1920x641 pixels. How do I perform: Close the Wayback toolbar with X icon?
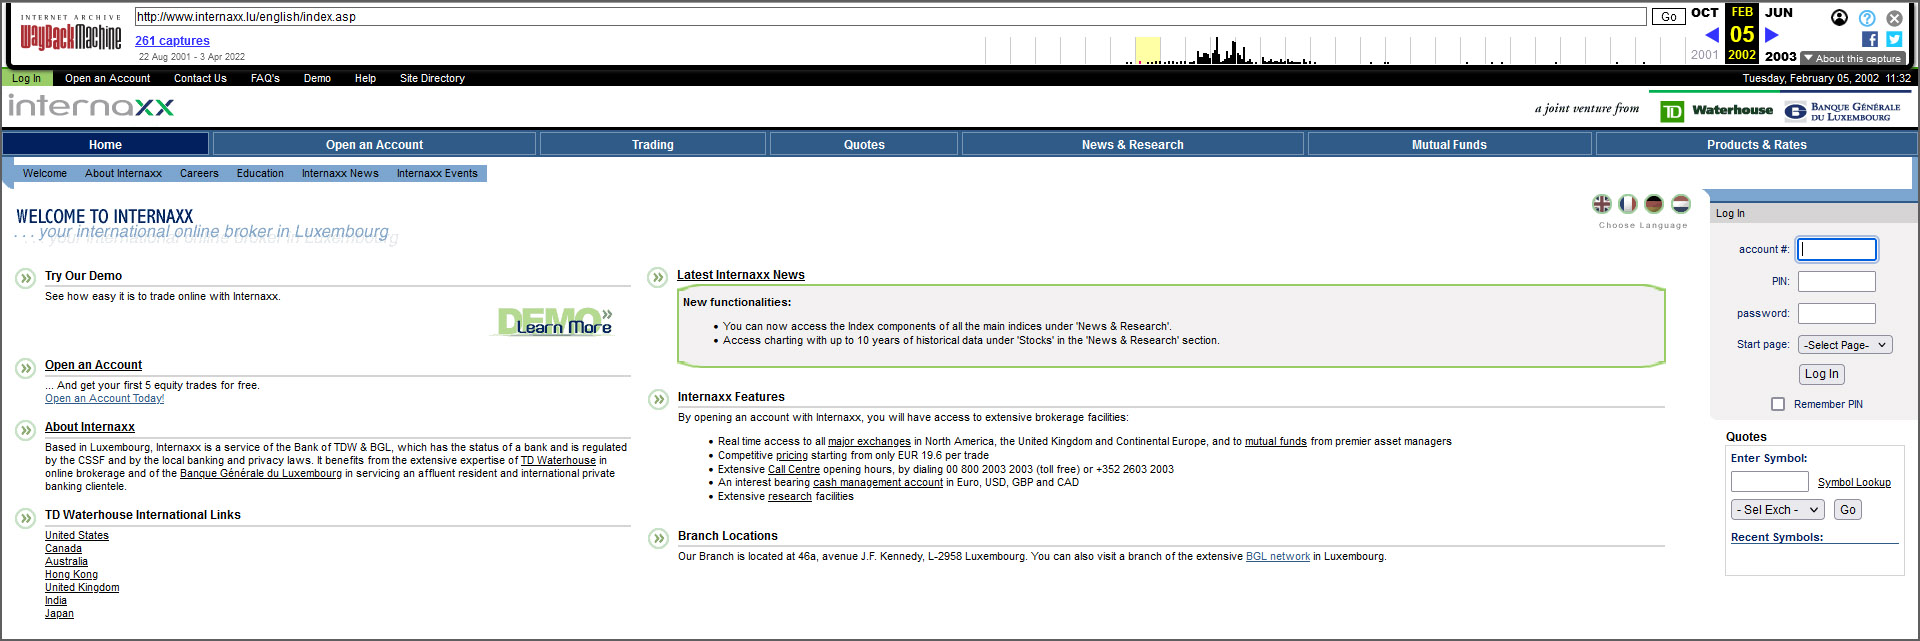(x=1894, y=18)
